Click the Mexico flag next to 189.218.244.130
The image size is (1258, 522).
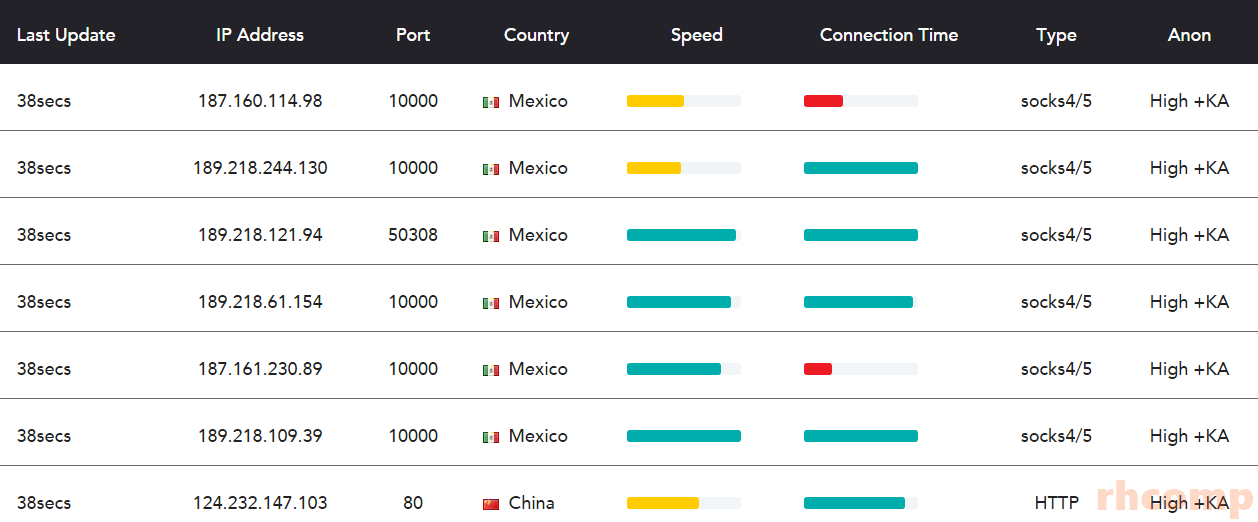490,169
